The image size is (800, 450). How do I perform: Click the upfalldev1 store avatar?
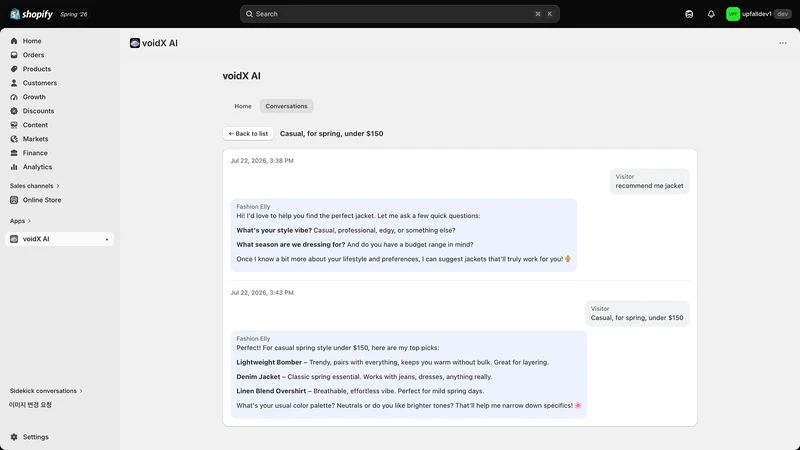coord(733,14)
